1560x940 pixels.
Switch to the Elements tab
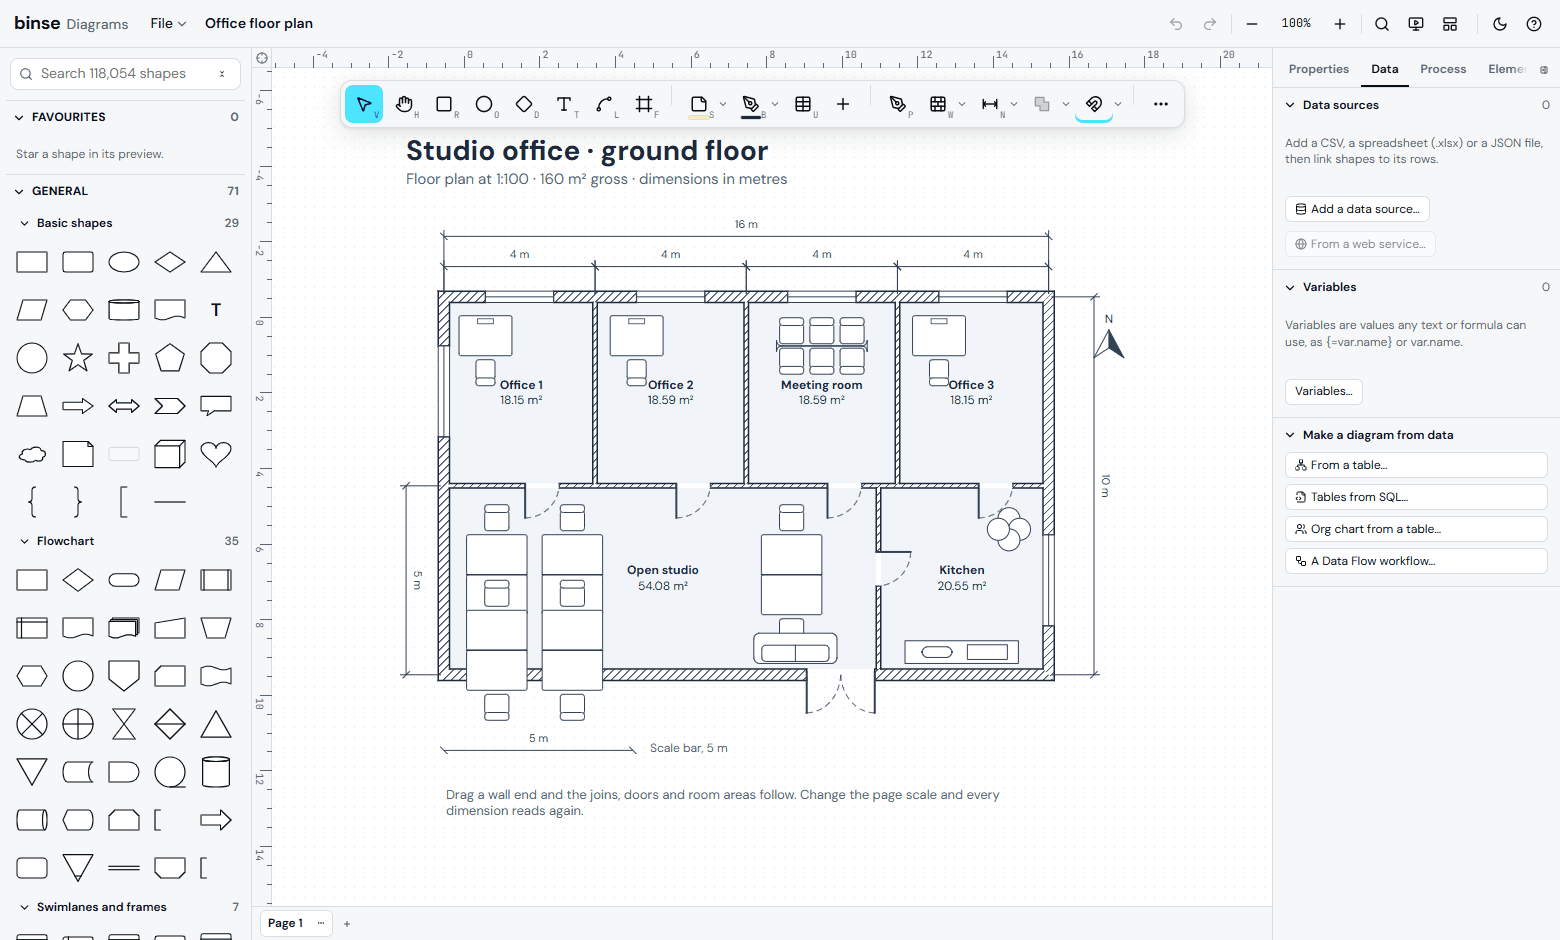(1507, 69)
